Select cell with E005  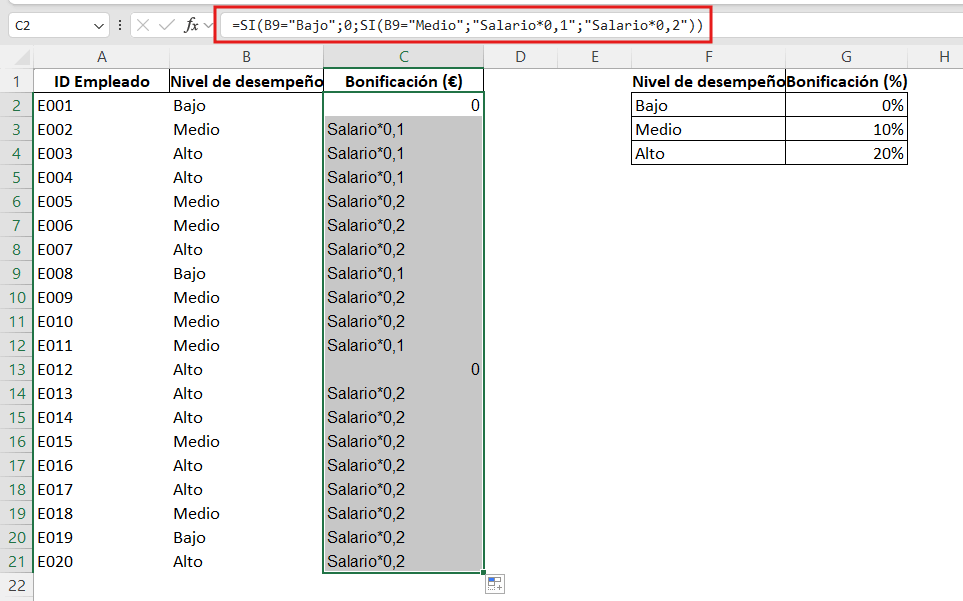point(101,201)
